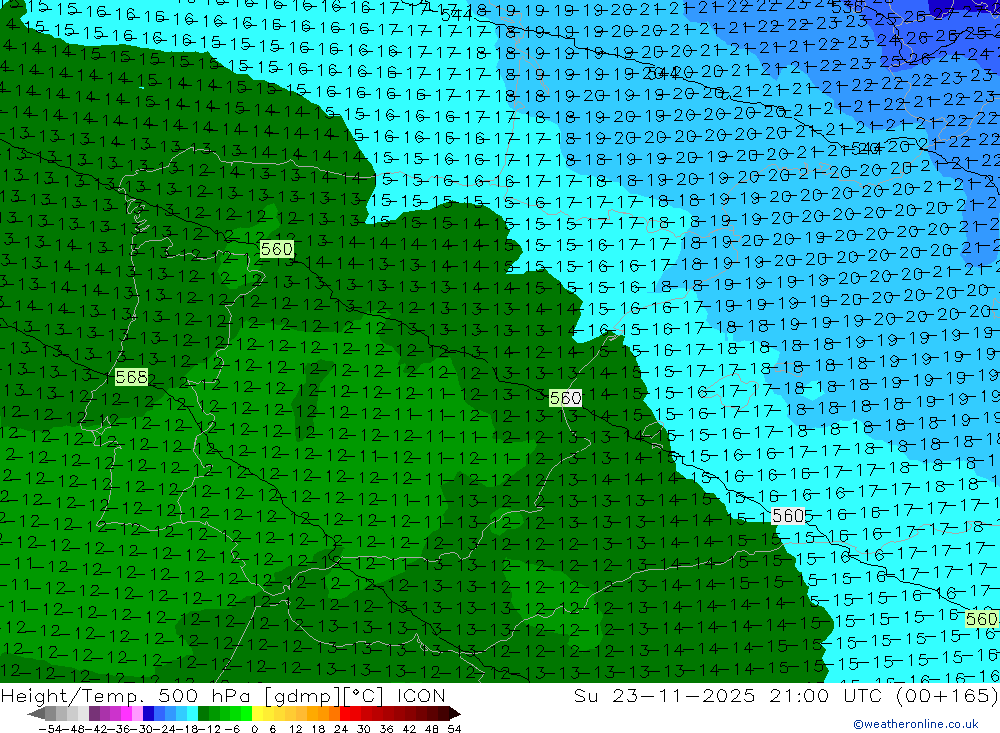Pick the bright yellow legend swatch above 0
The width and height of the screenshot is (1000, 733).
258,713
